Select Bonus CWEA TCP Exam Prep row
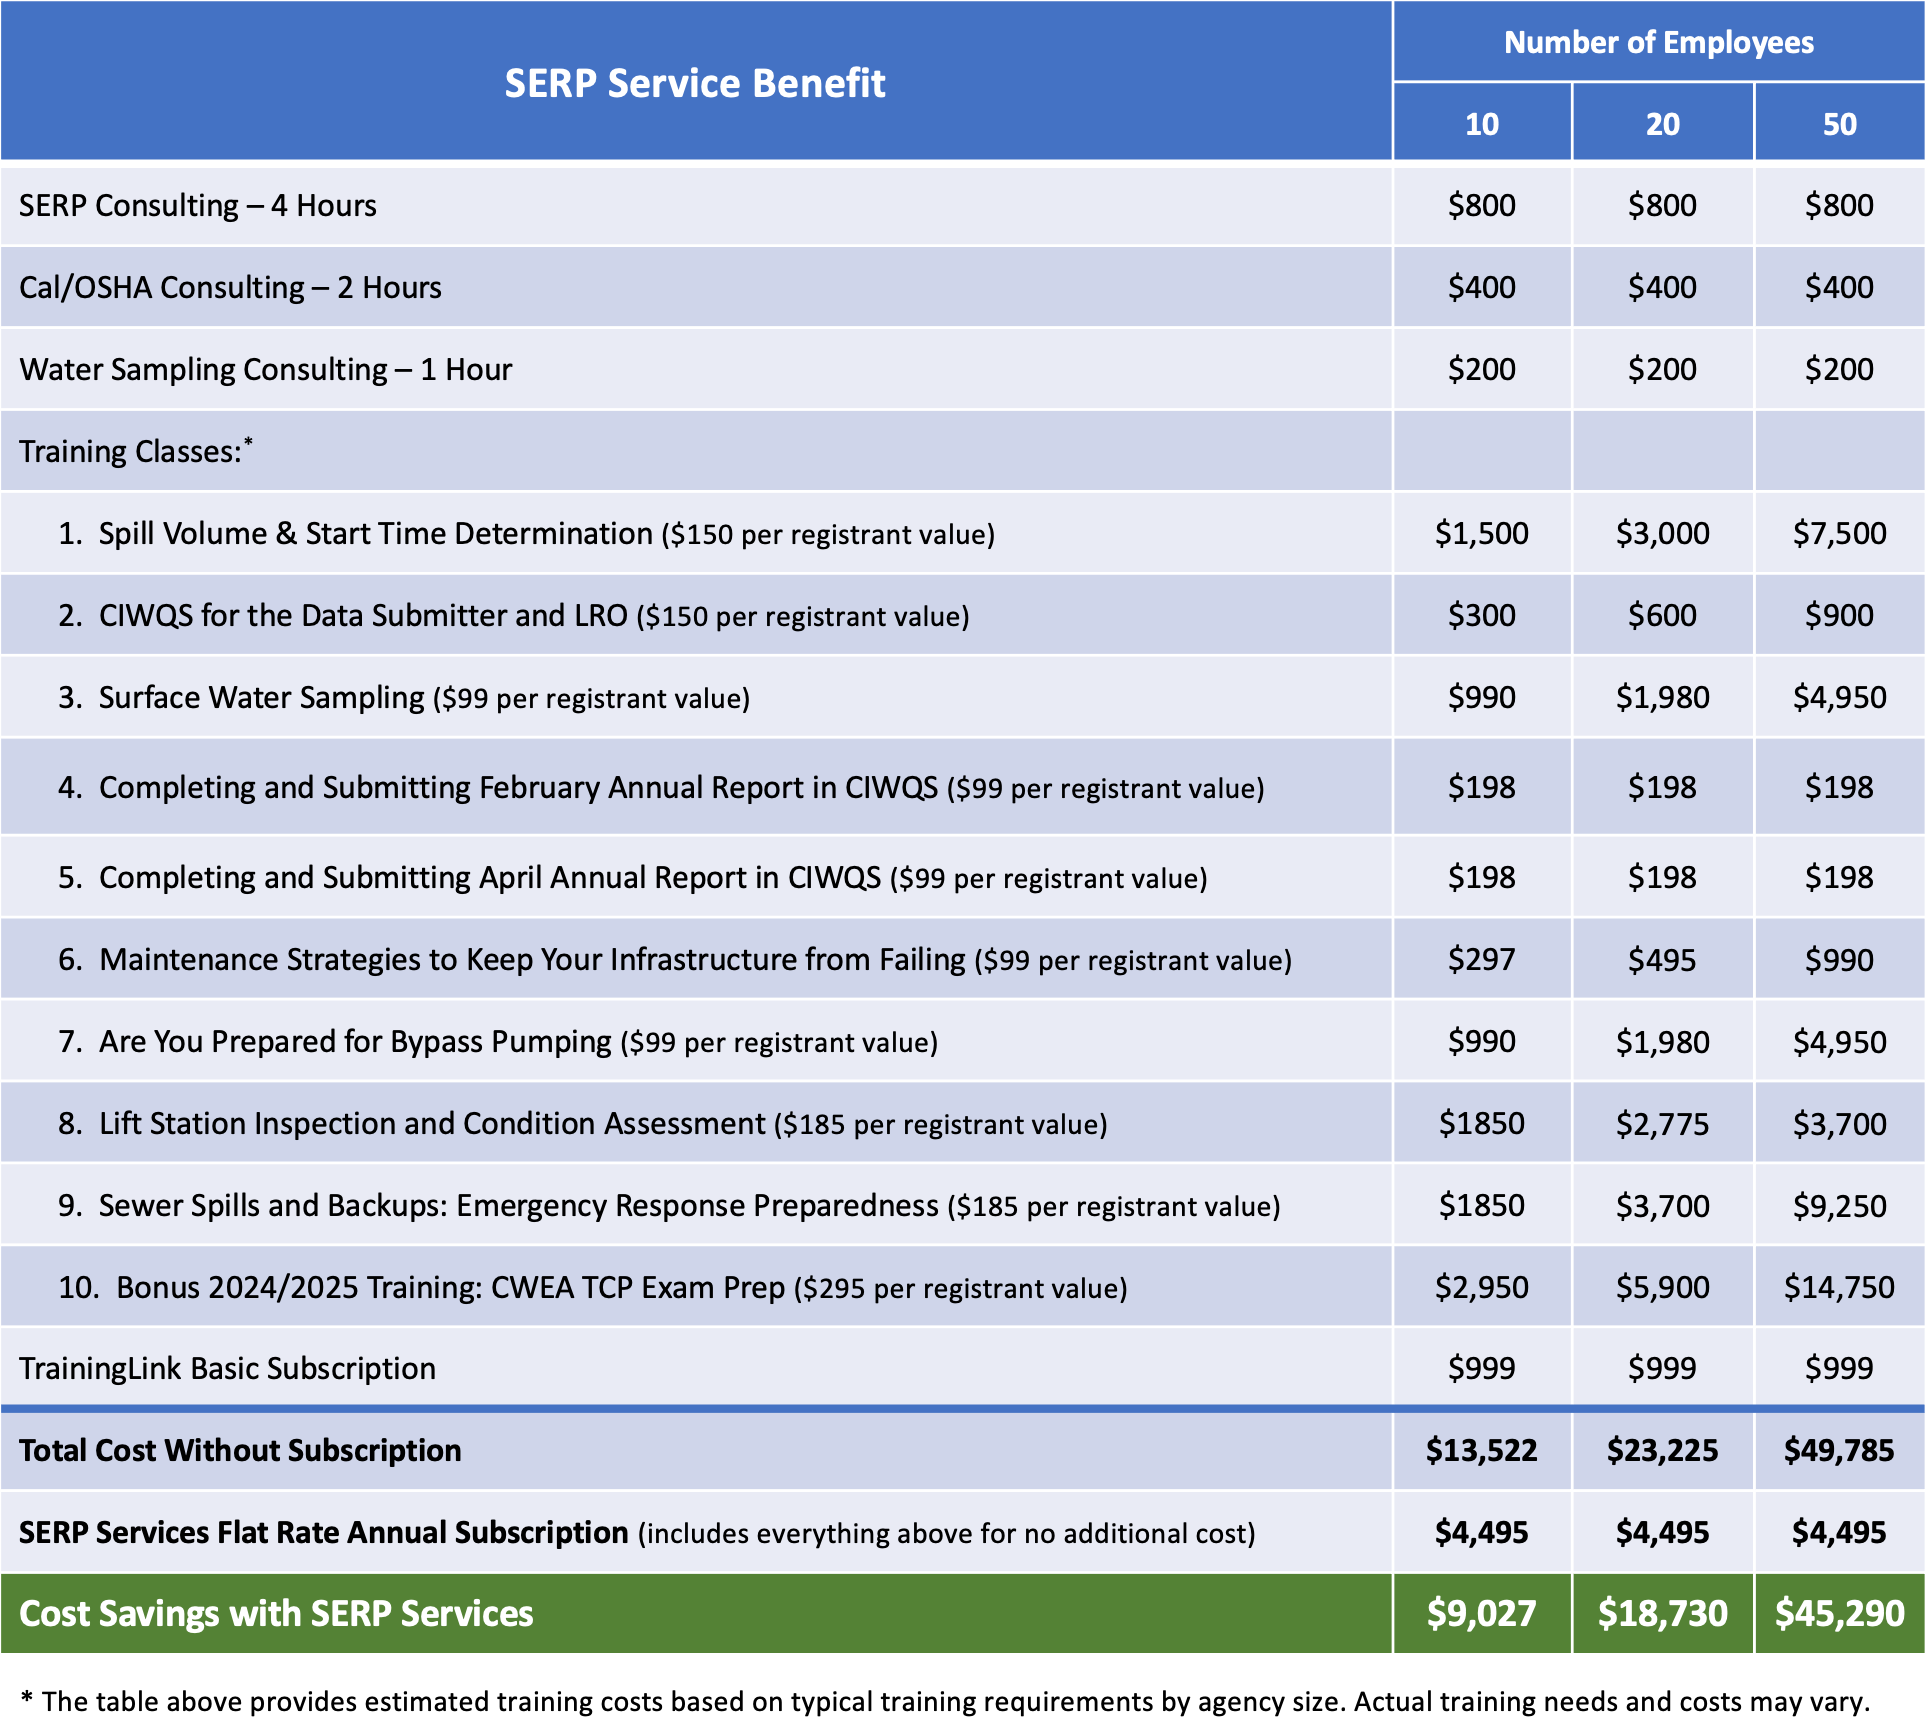 (450, 1287)
